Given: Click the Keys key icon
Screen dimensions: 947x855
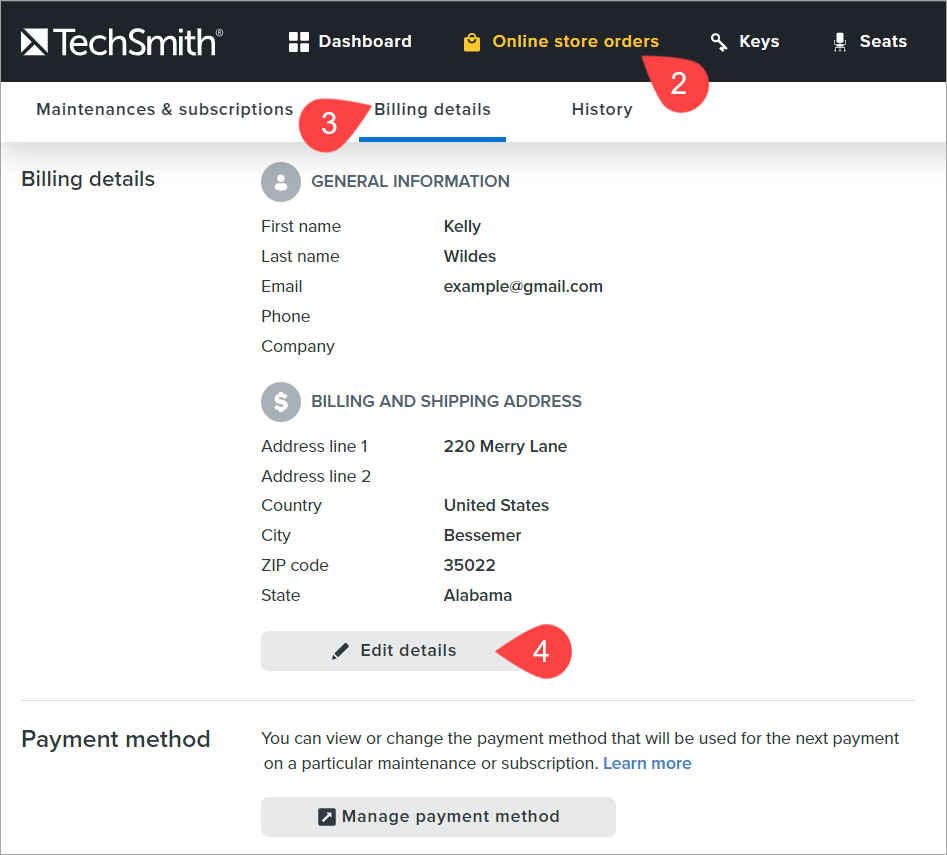Looking at the screenshot, I should 718,42.
